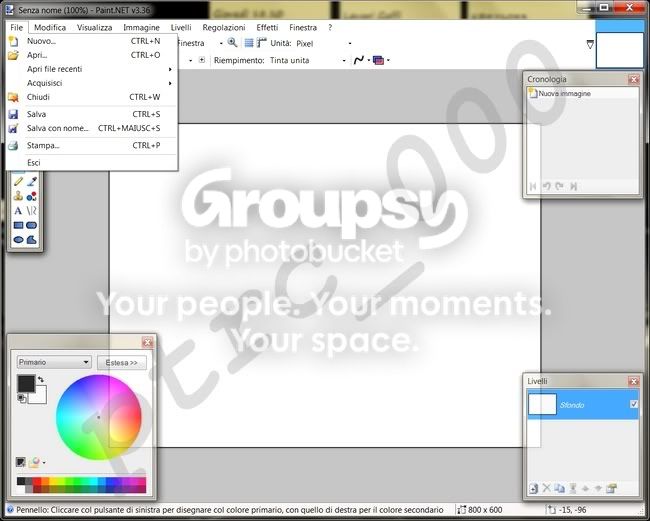Click the blending mode icon
650x521 pixels.
click(x=378, y=60)
